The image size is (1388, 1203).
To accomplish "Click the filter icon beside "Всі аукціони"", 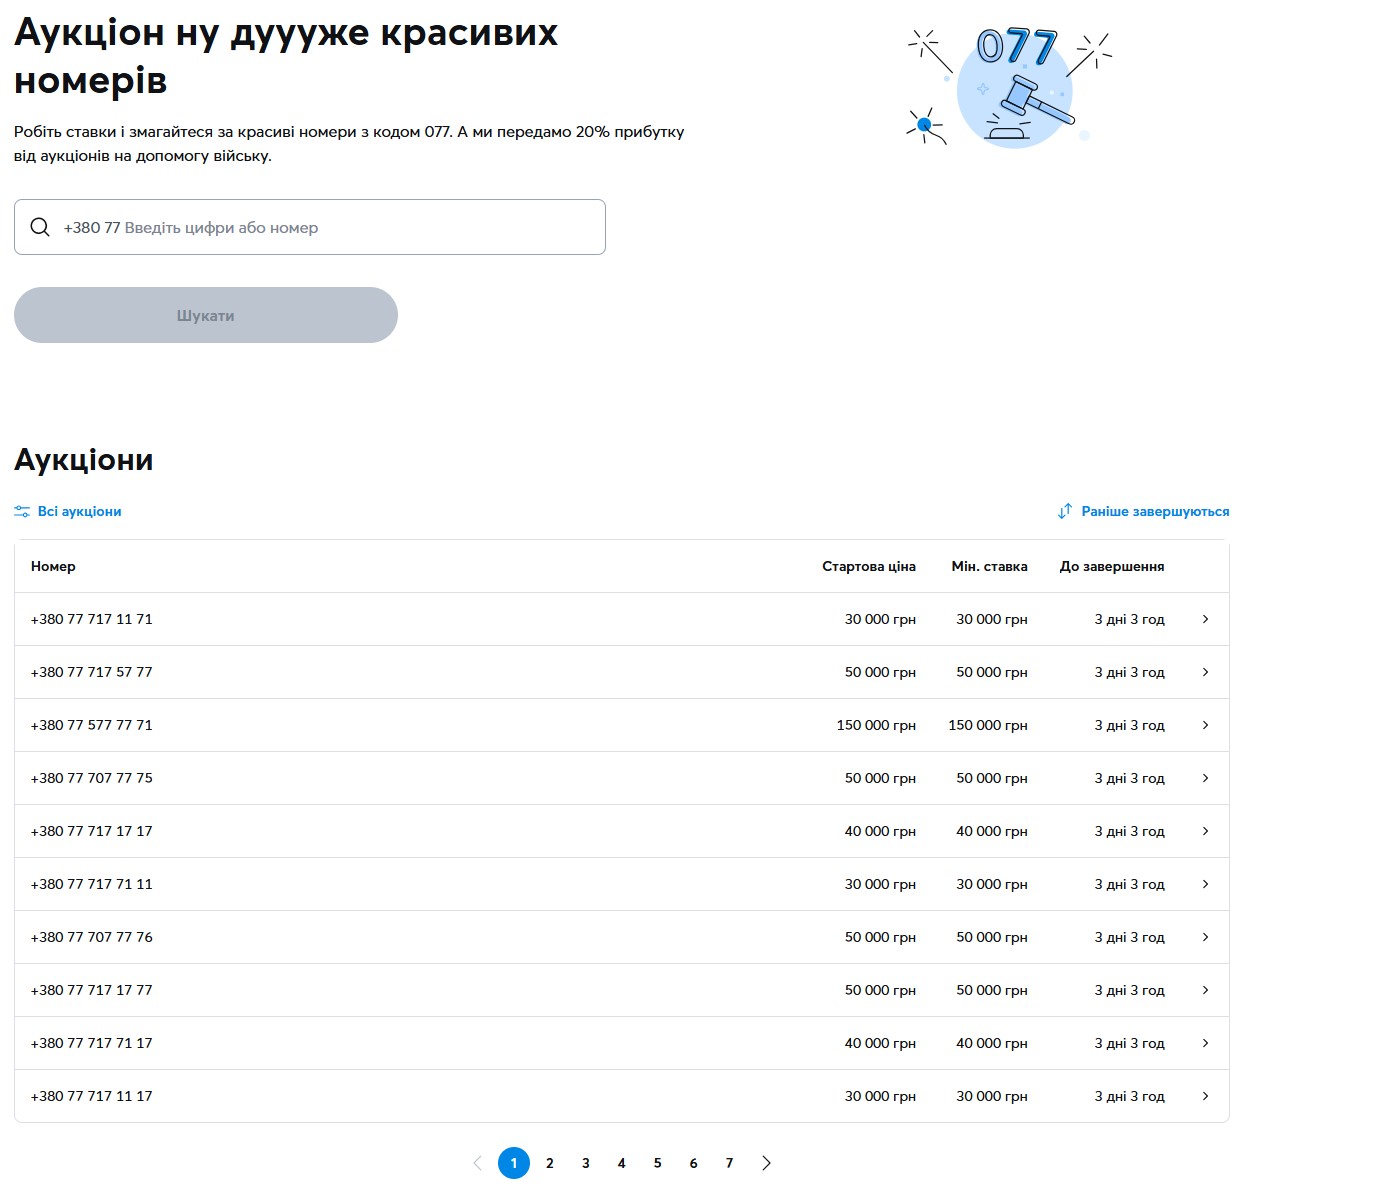I will tap(22, 511).
